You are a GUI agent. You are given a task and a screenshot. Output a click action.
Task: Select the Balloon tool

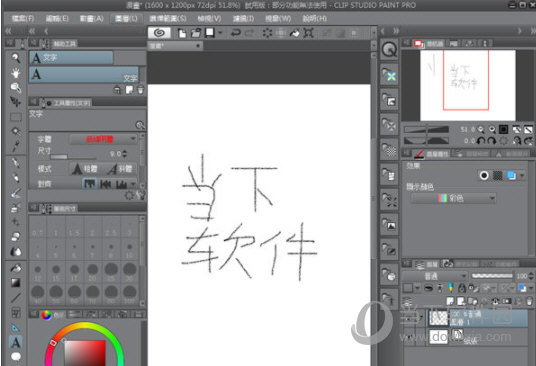[x=15, y=357]
